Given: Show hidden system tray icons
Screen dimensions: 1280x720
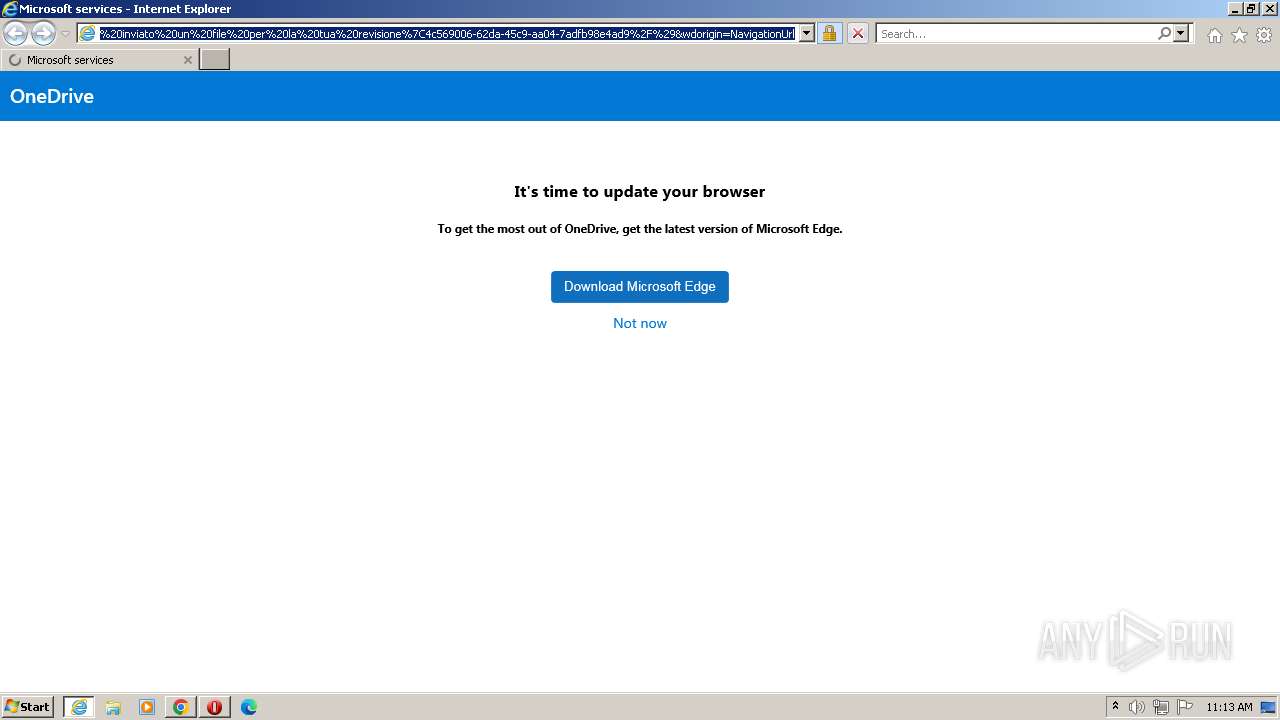Looking at the screenshot, I should (x=1115, y=707).
